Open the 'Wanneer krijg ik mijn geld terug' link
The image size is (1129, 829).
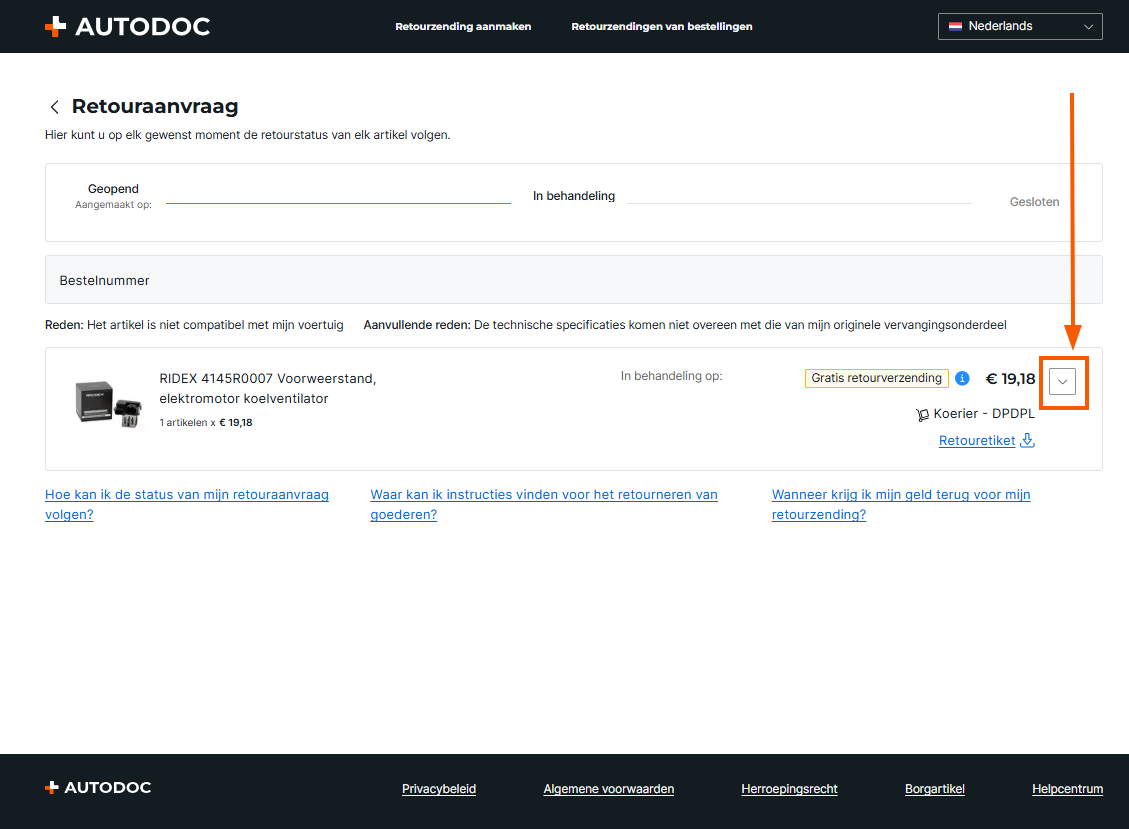[x=900, y=495]
